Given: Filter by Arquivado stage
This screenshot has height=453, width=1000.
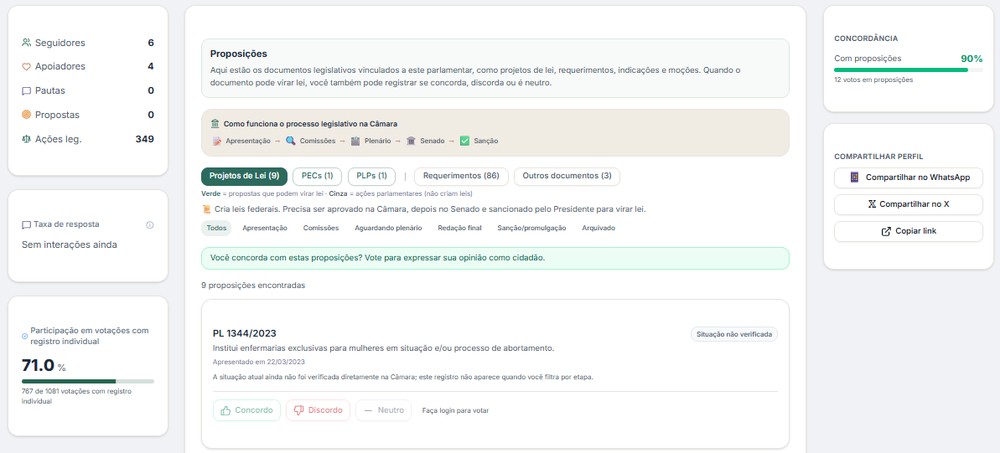Looking at the screenshot, I should tap(598, 228).
